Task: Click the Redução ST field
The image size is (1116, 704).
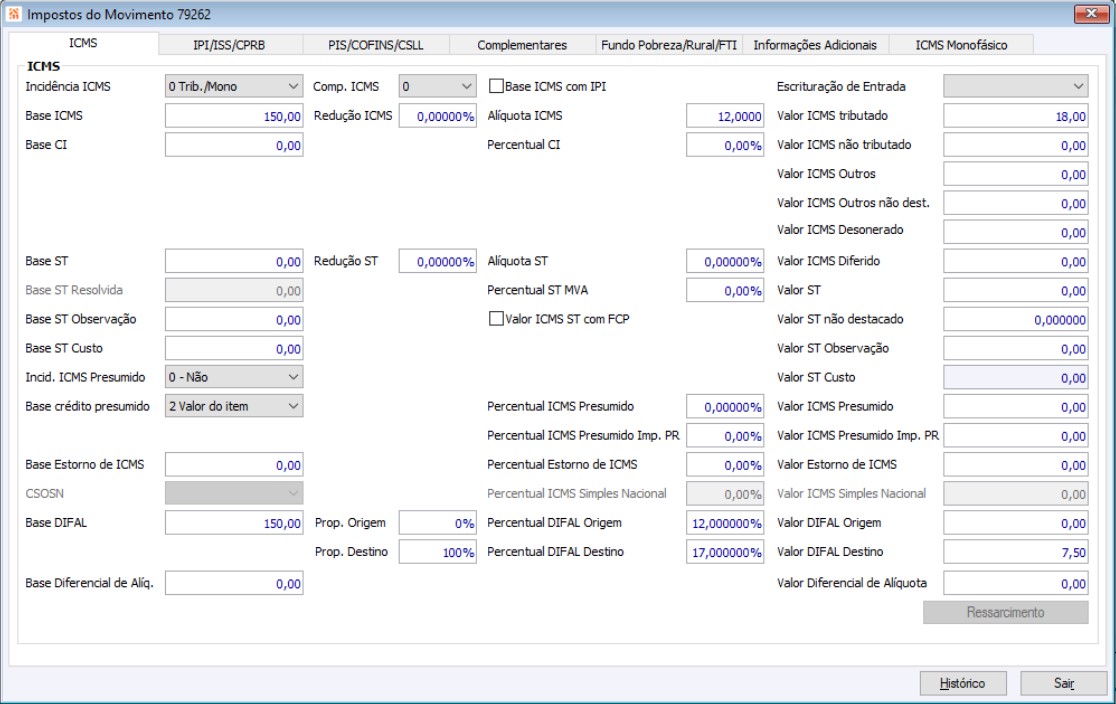Action: click(437, 261)
